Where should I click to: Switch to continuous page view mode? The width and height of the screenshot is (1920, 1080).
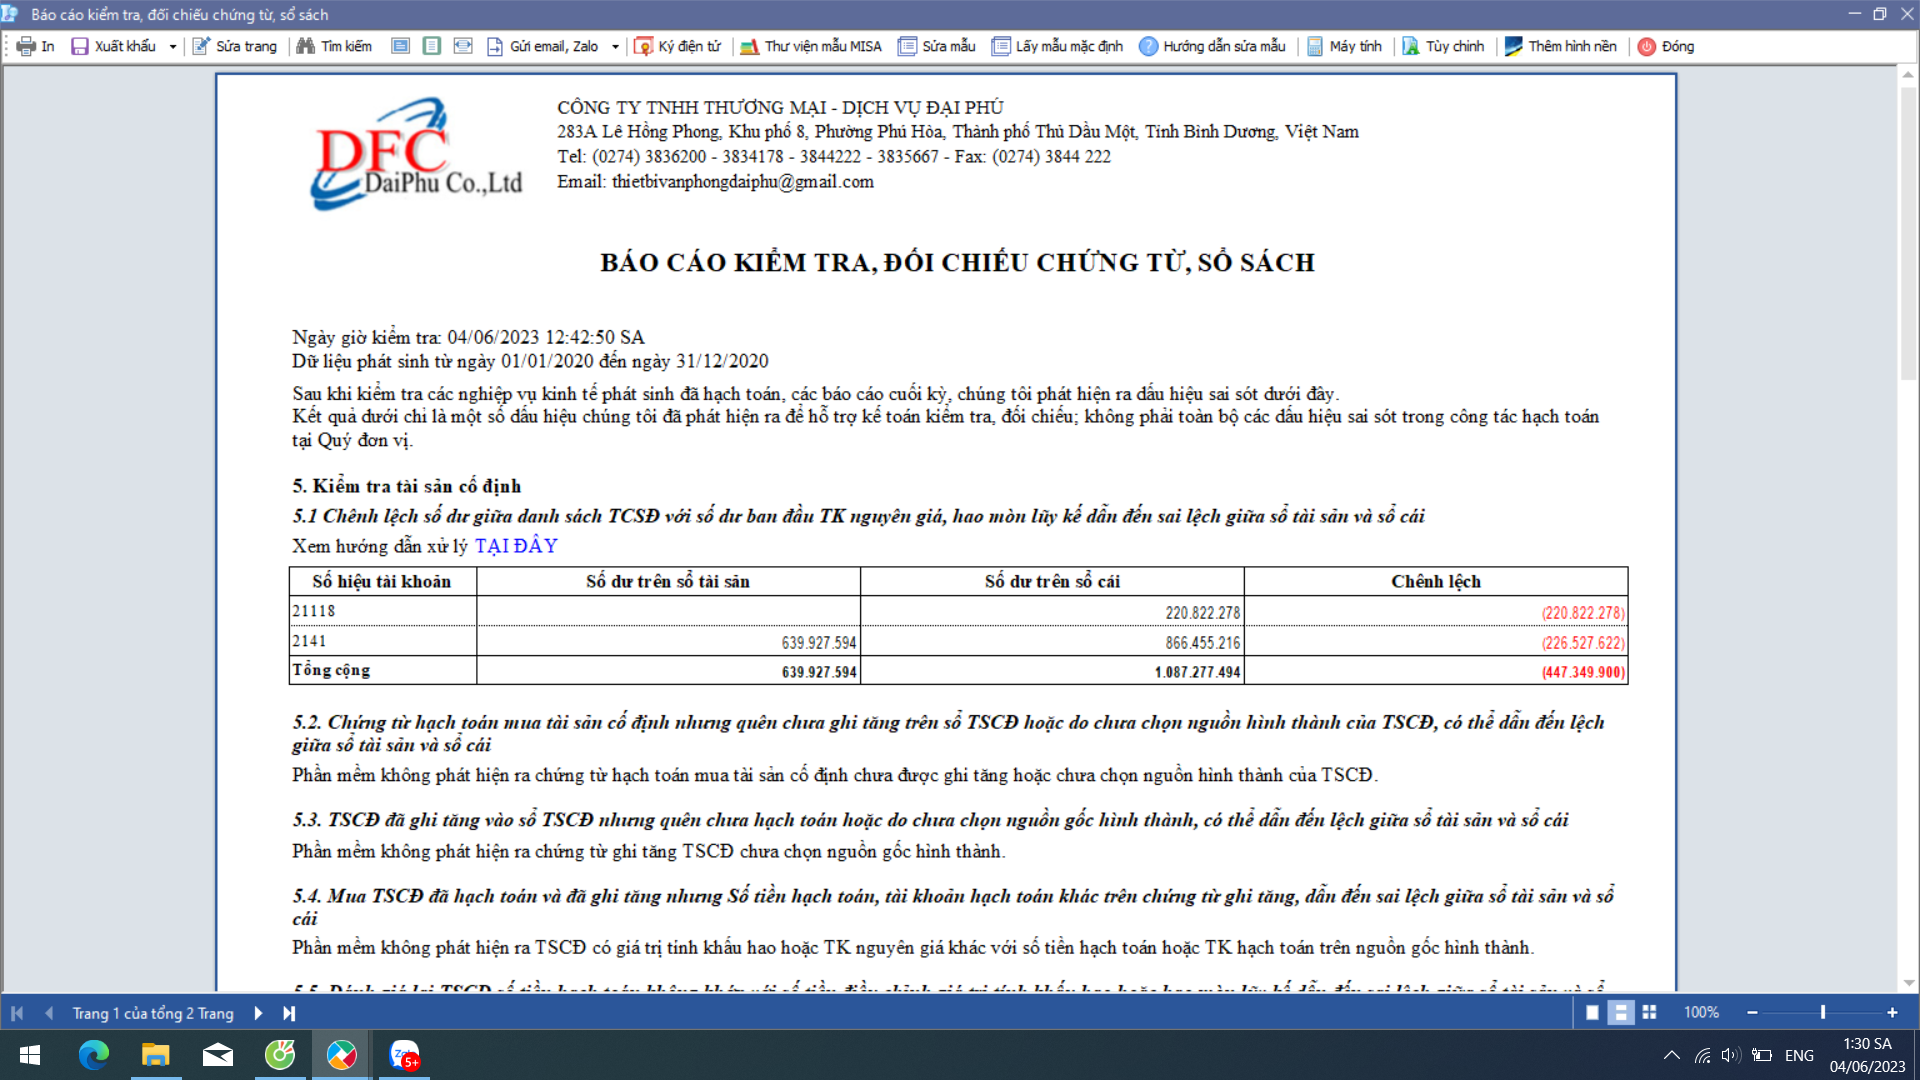pos(1620,1013)
